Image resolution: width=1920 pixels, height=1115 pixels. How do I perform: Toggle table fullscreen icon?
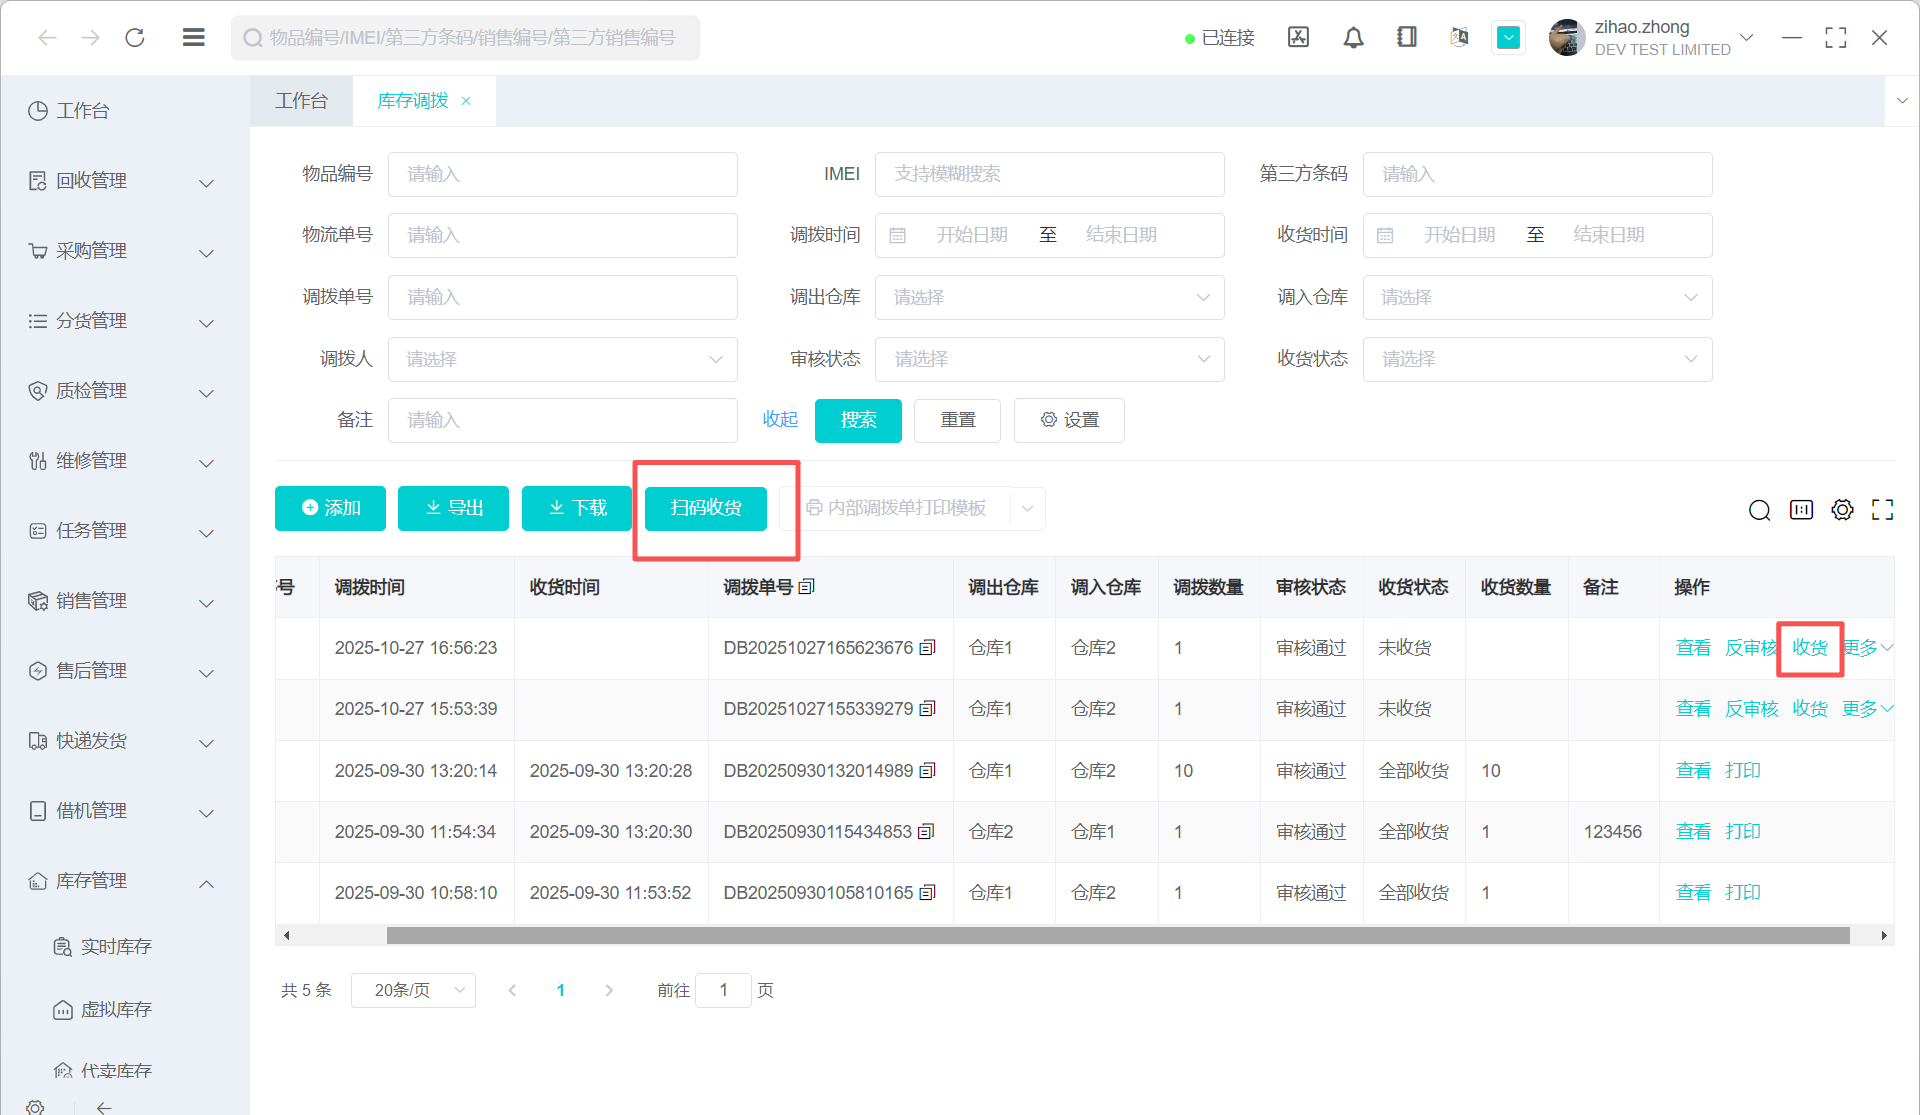pos(1882,510)
